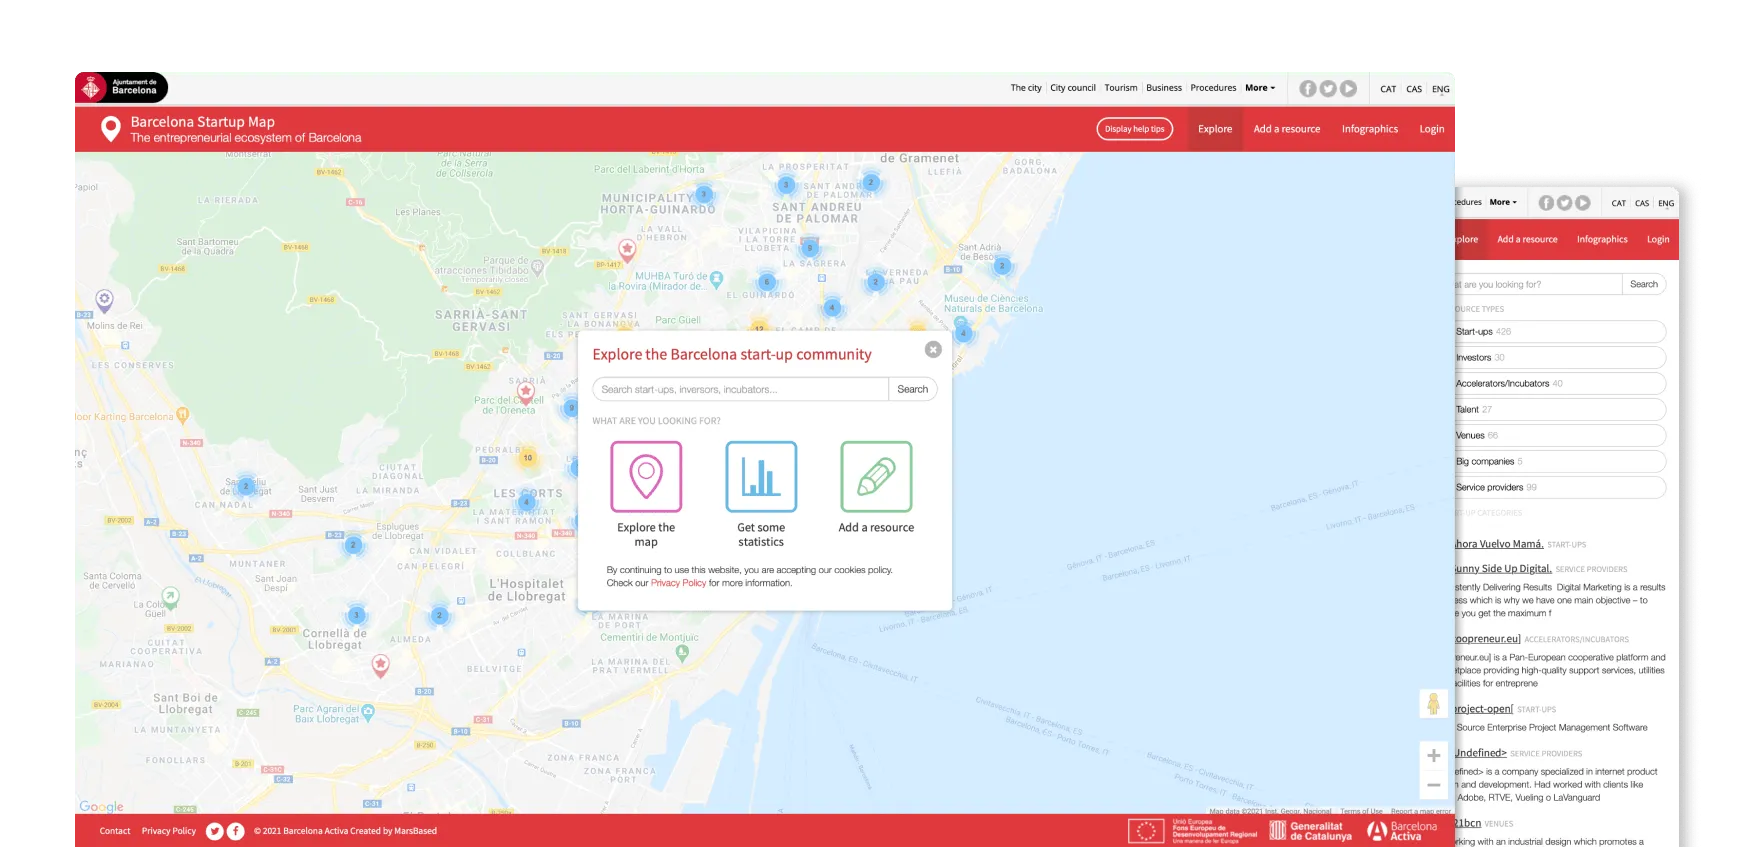Filter by Investors in background window
This screenshot has width=1756, height=847.
[x=1560, y=358]
